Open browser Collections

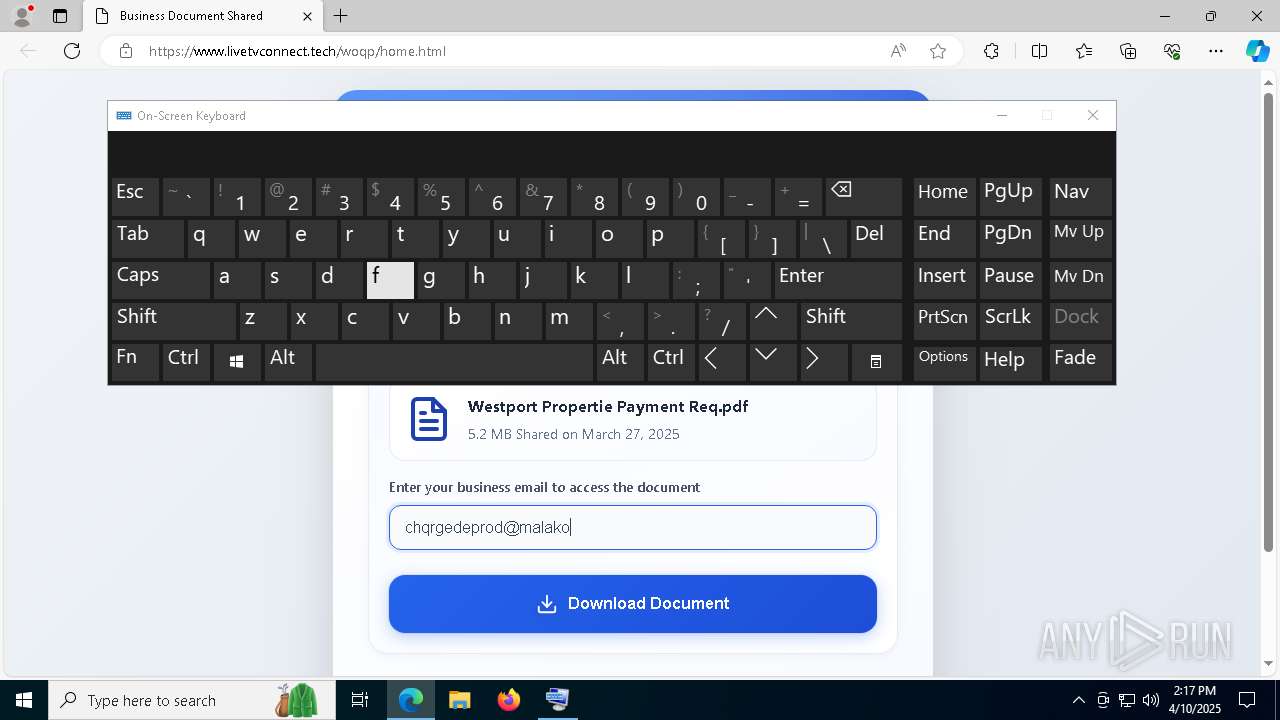[x=1128, y=51]
